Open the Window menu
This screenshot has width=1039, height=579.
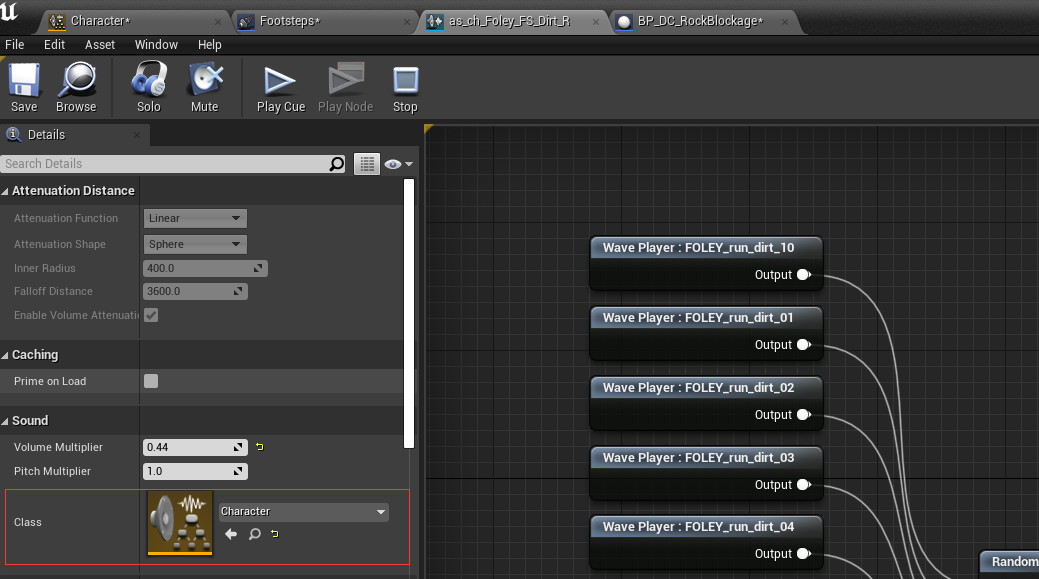[156, 44]
